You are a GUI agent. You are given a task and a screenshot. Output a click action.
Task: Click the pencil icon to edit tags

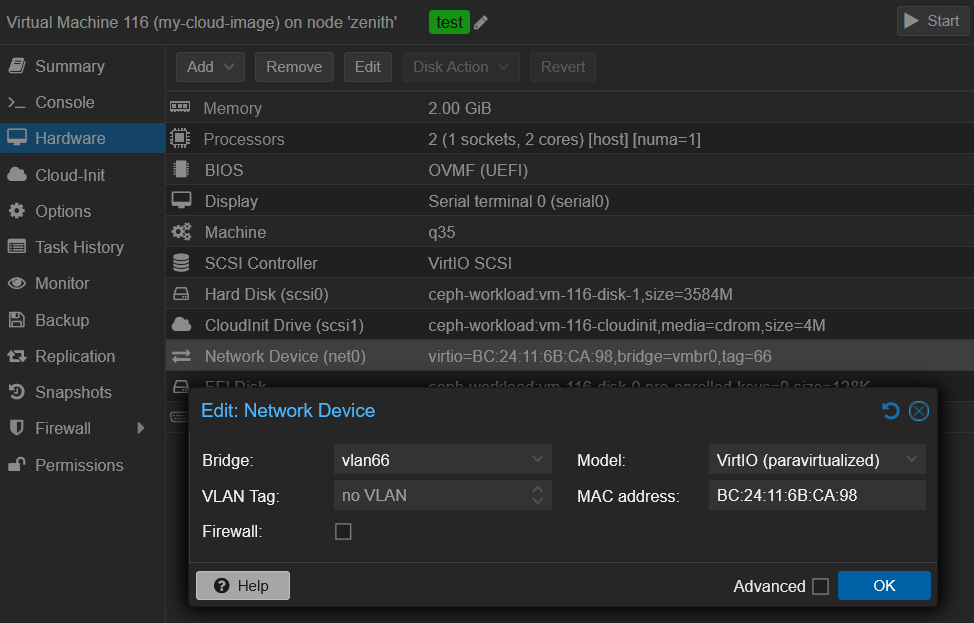tap(481, 22)
